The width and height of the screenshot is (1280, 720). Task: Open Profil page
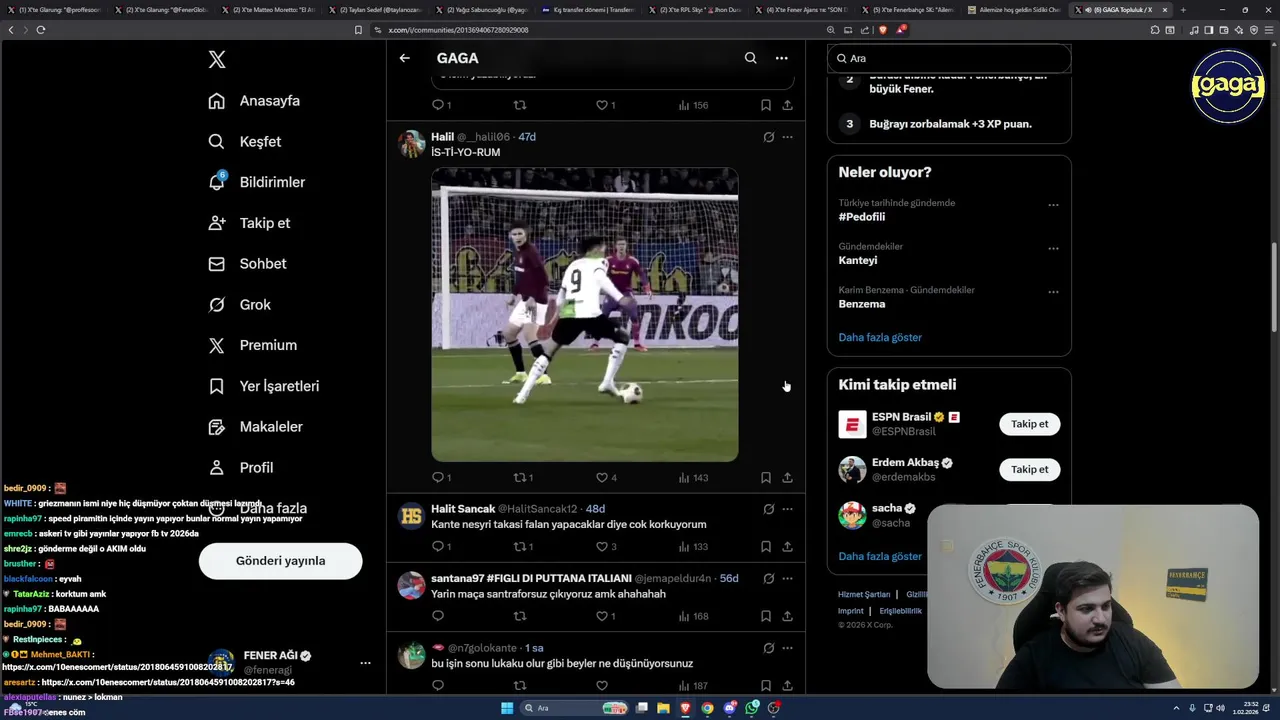pos(241,467)
